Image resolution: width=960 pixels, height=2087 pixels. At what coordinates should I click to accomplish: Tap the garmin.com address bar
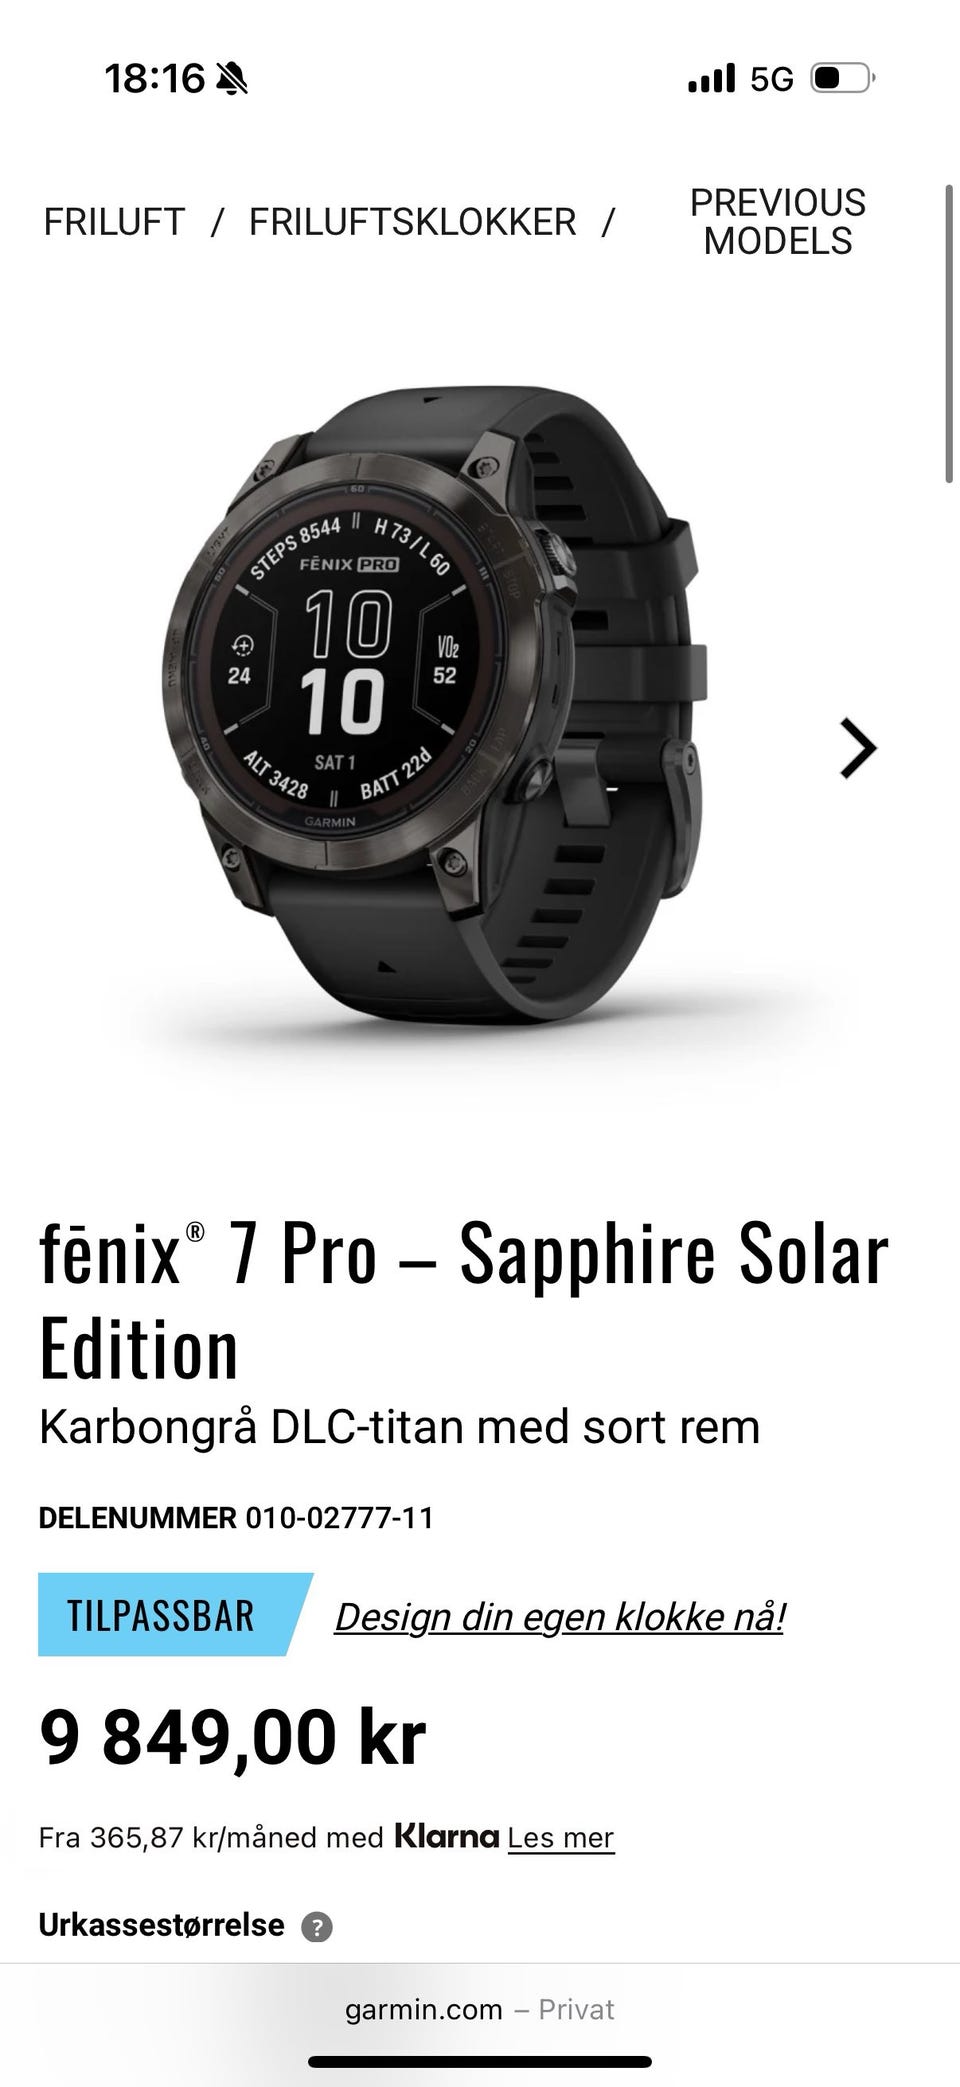point(480,2010)
